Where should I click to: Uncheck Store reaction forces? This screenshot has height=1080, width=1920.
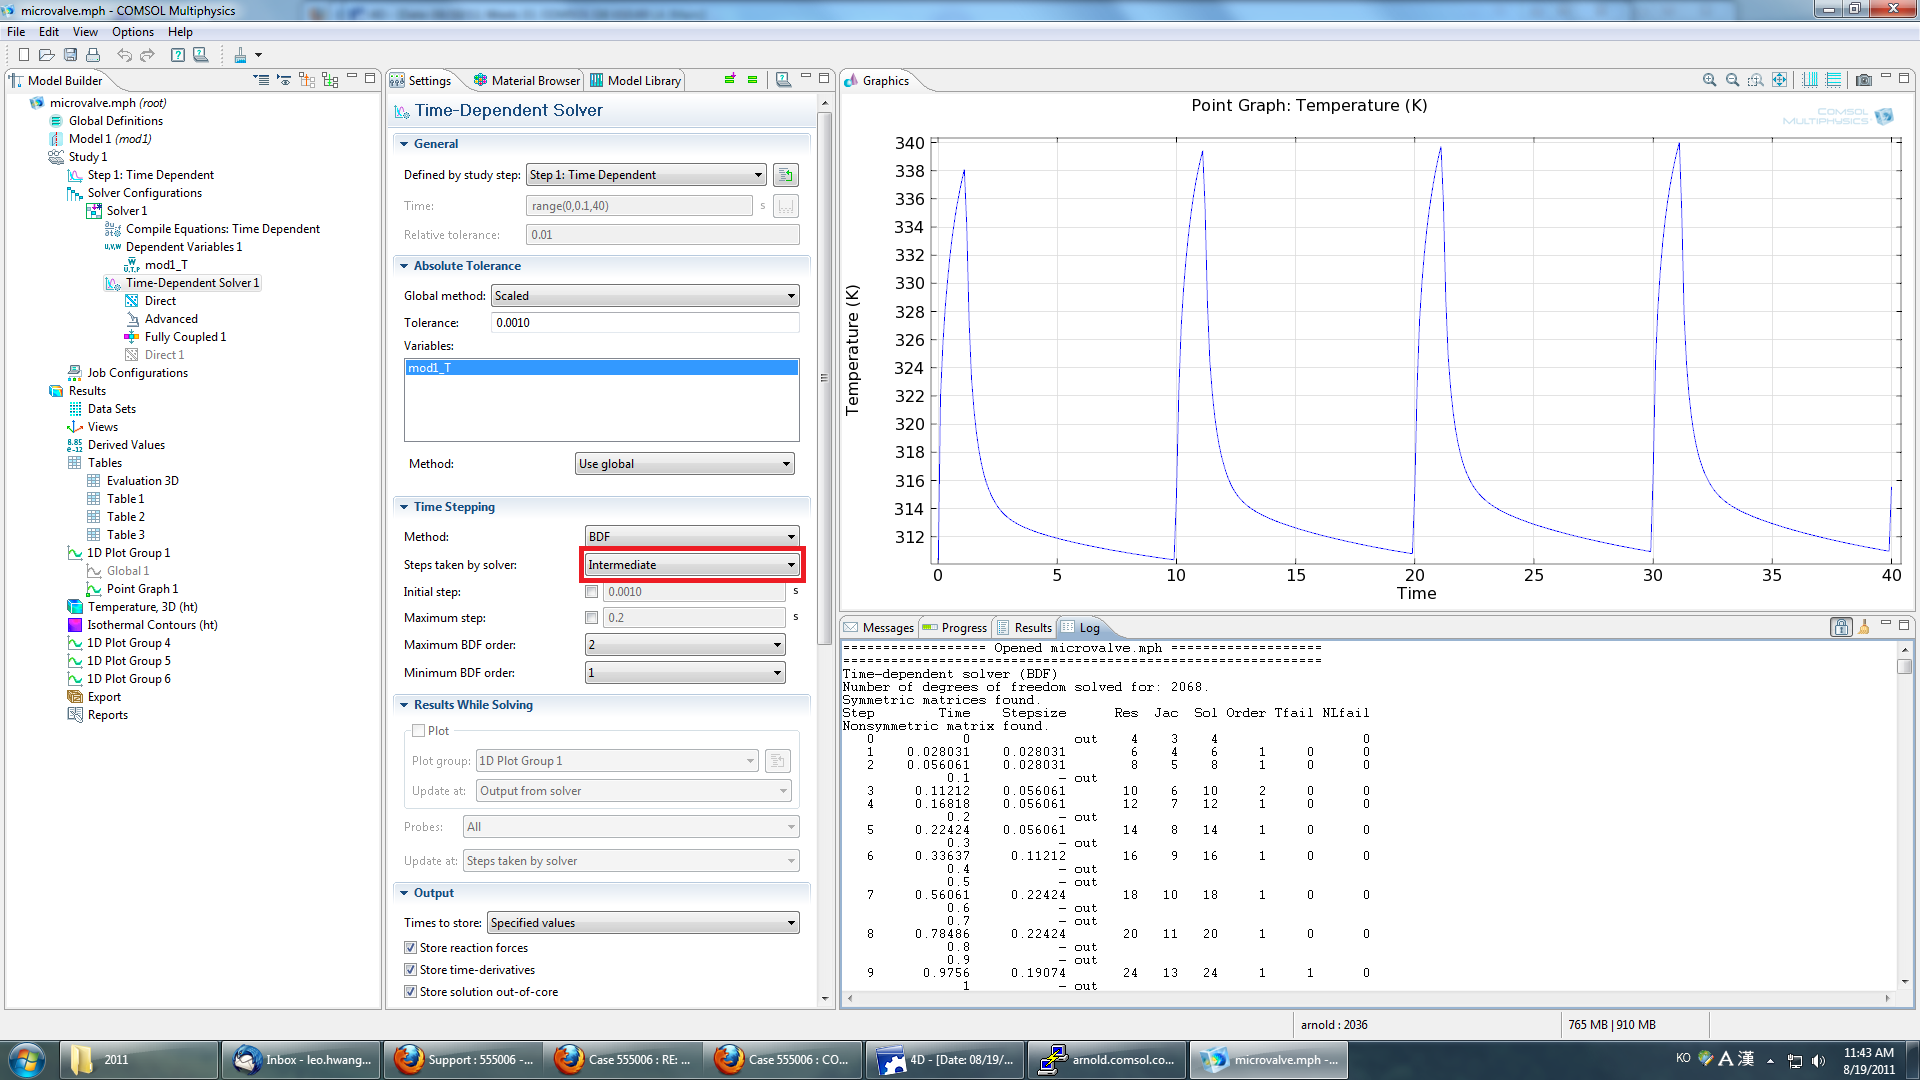click(410, 948)
